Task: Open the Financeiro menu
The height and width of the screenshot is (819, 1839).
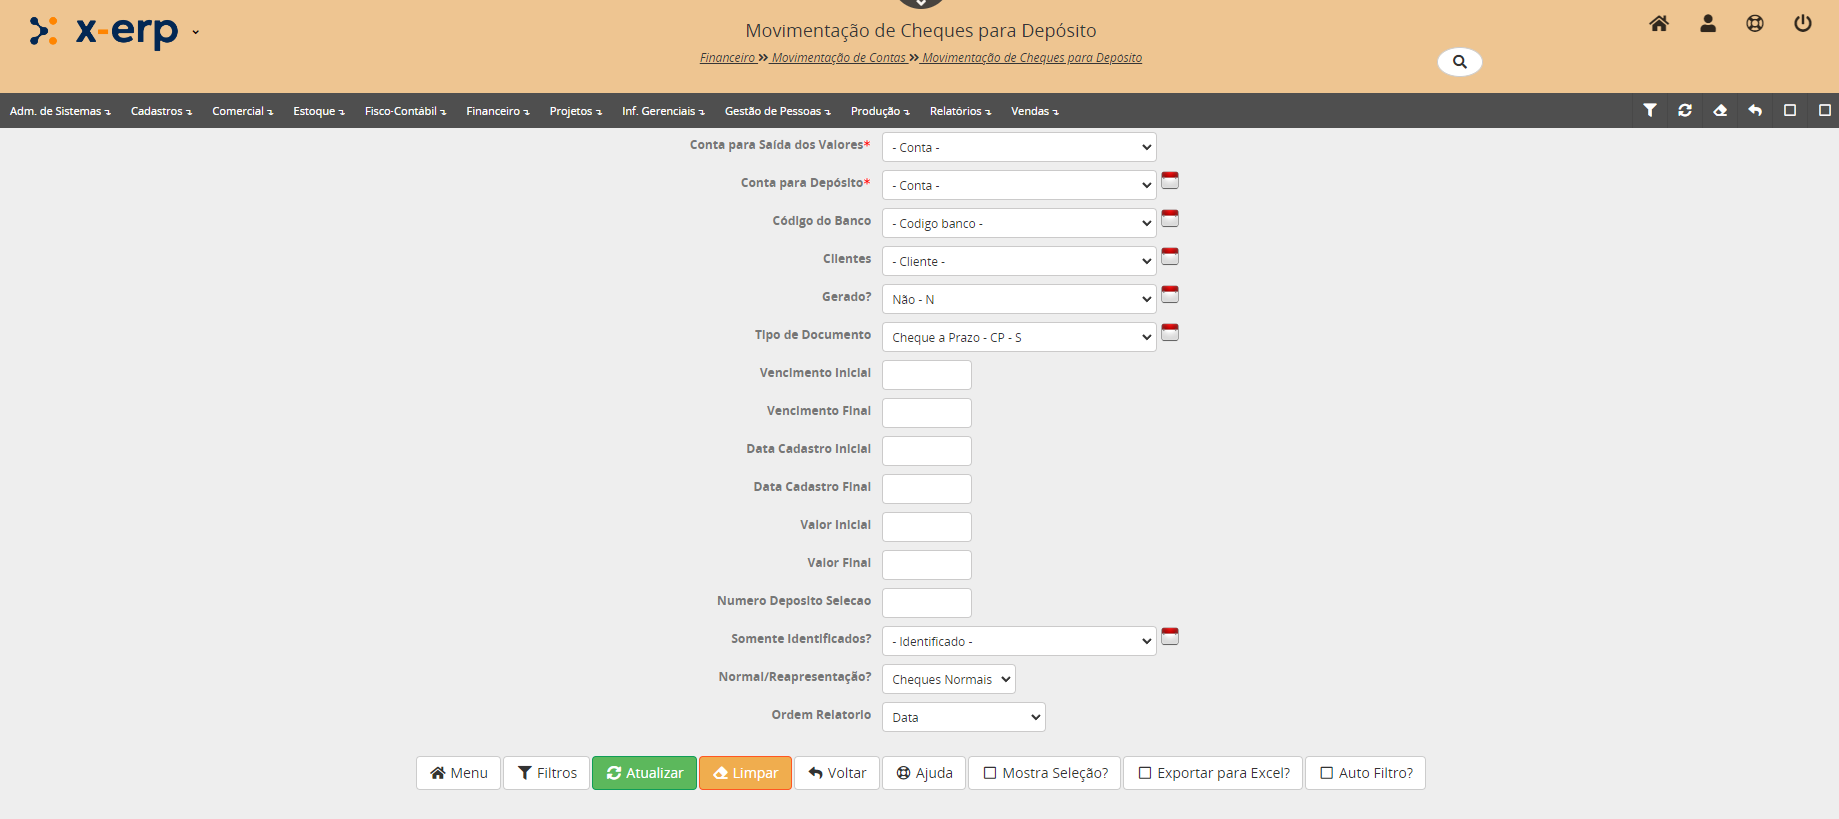Action: [497, 111]
